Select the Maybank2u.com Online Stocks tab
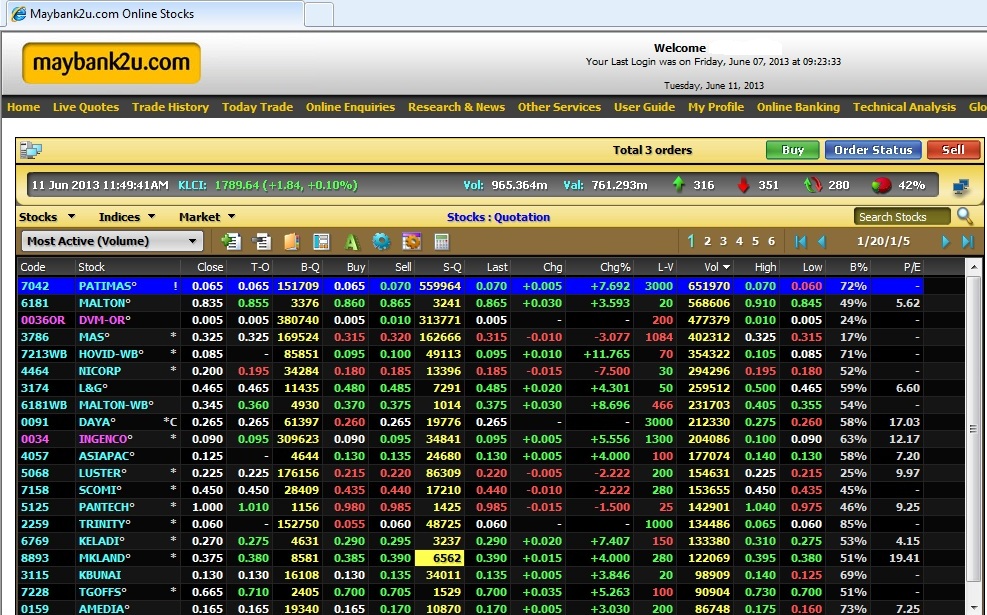 (x=155, y=14)
